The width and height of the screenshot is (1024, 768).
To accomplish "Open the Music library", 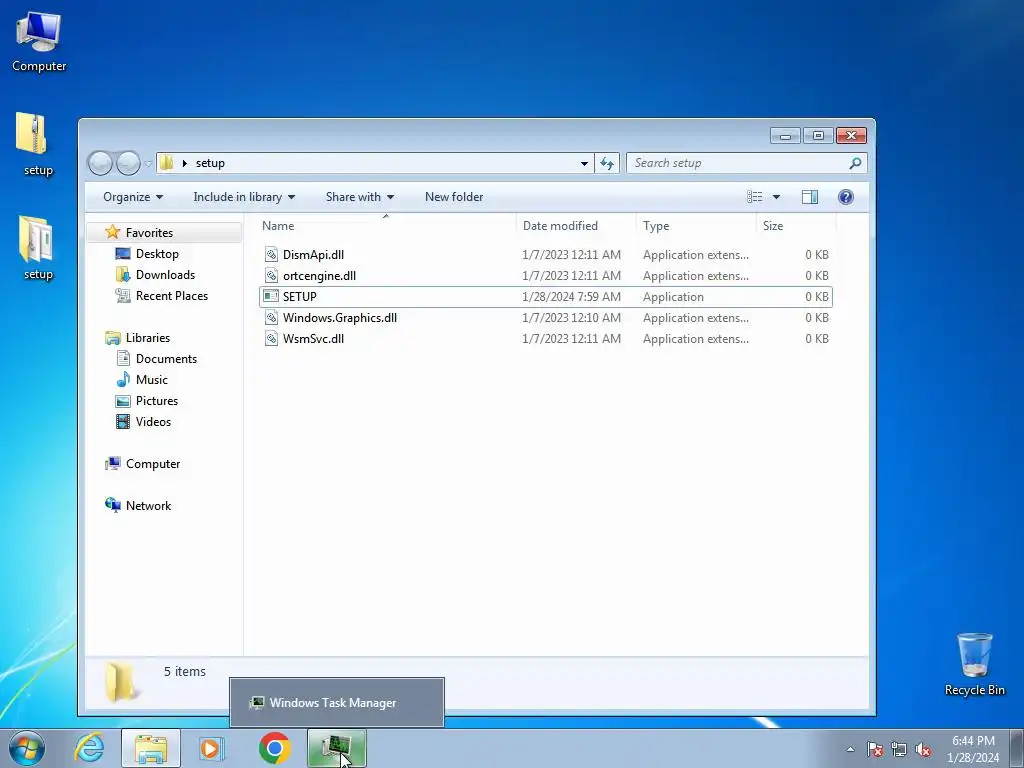I will point(152,379).
